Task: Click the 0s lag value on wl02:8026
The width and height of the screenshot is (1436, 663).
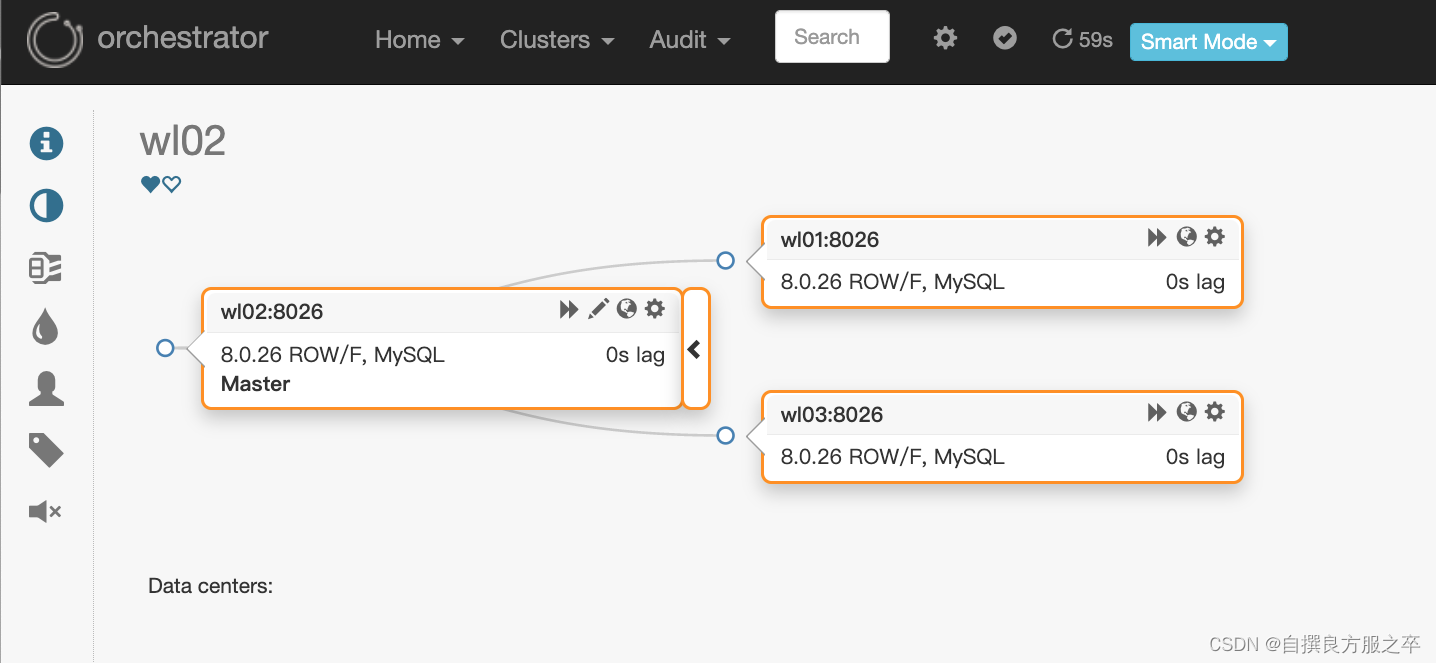Action: point(635,355)
